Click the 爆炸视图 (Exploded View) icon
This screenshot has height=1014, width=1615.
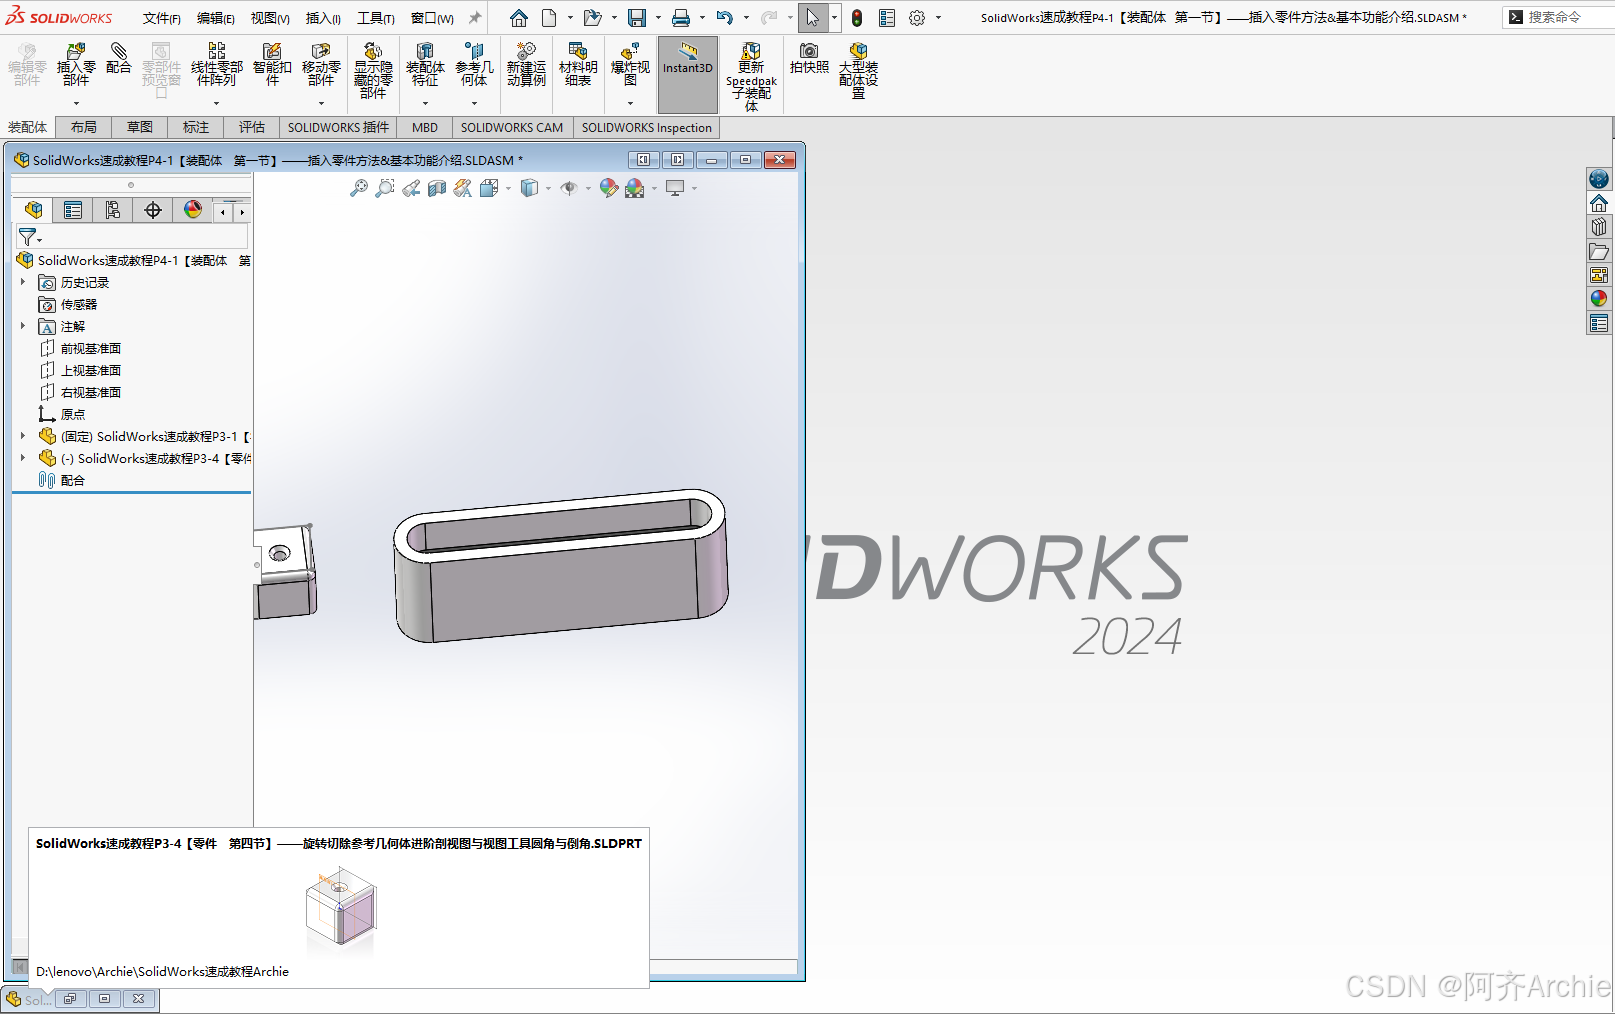tap(630, 64)
